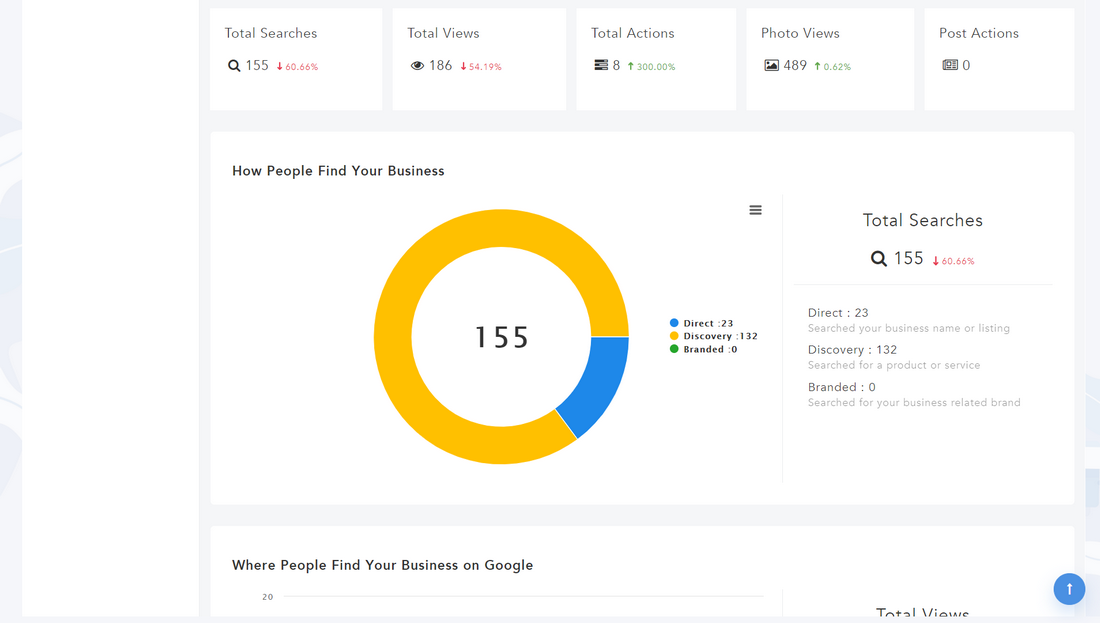1100x623 pixels.
Task: Toggle the Branded series in chart legend
Action: (705, 349)
